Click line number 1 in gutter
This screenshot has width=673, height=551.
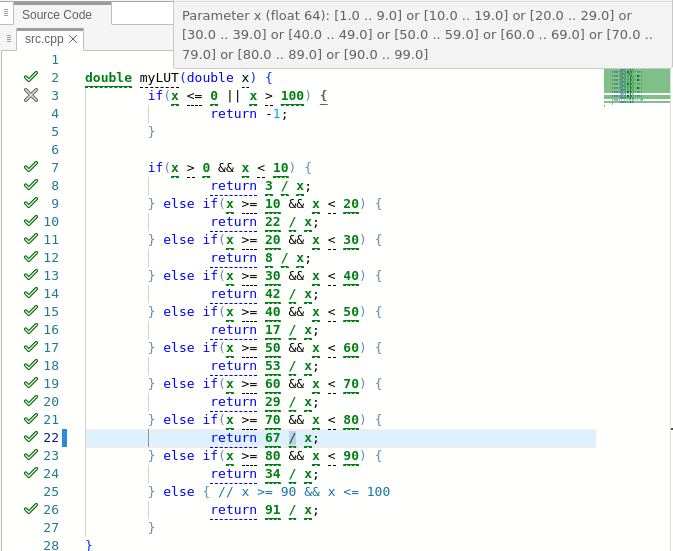point(55,60)
